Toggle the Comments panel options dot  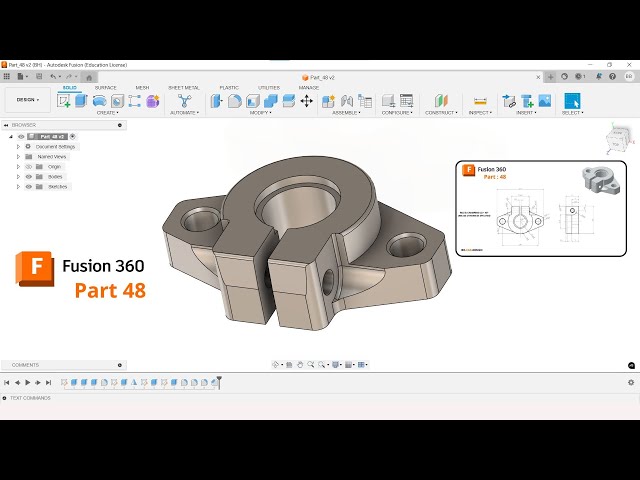point(120,365)
